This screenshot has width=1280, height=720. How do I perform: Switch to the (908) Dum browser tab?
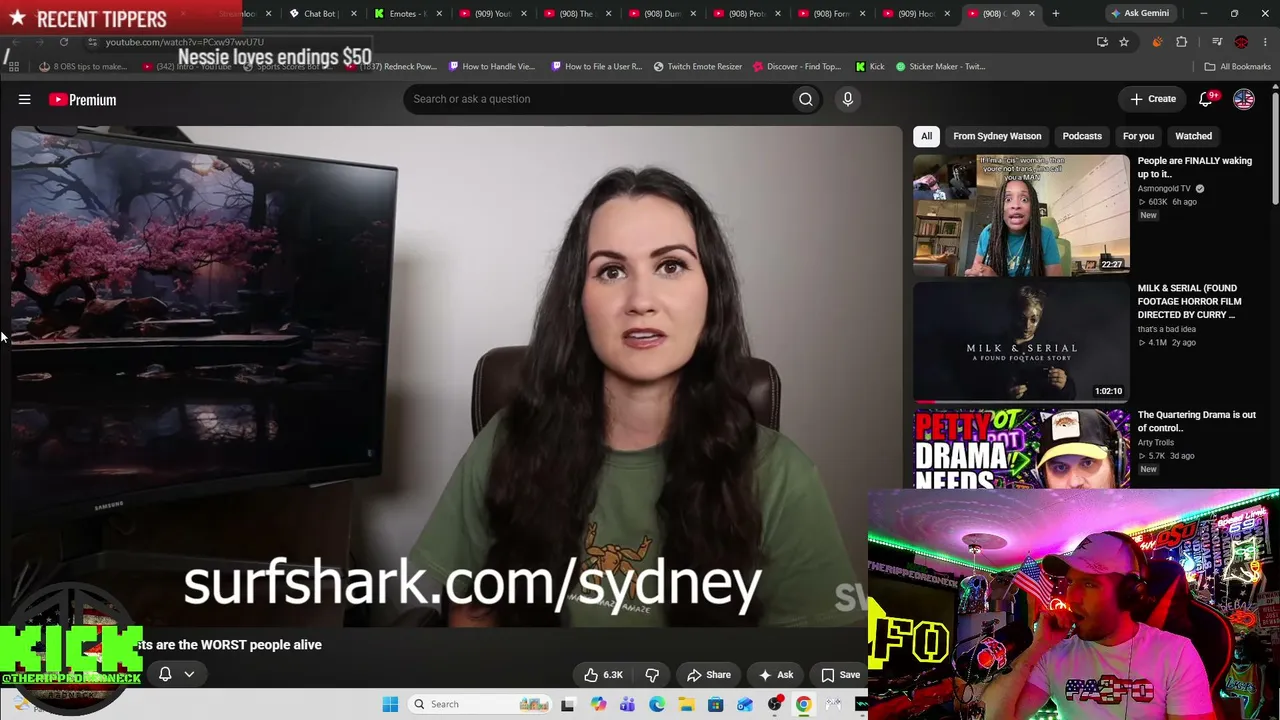663,14
